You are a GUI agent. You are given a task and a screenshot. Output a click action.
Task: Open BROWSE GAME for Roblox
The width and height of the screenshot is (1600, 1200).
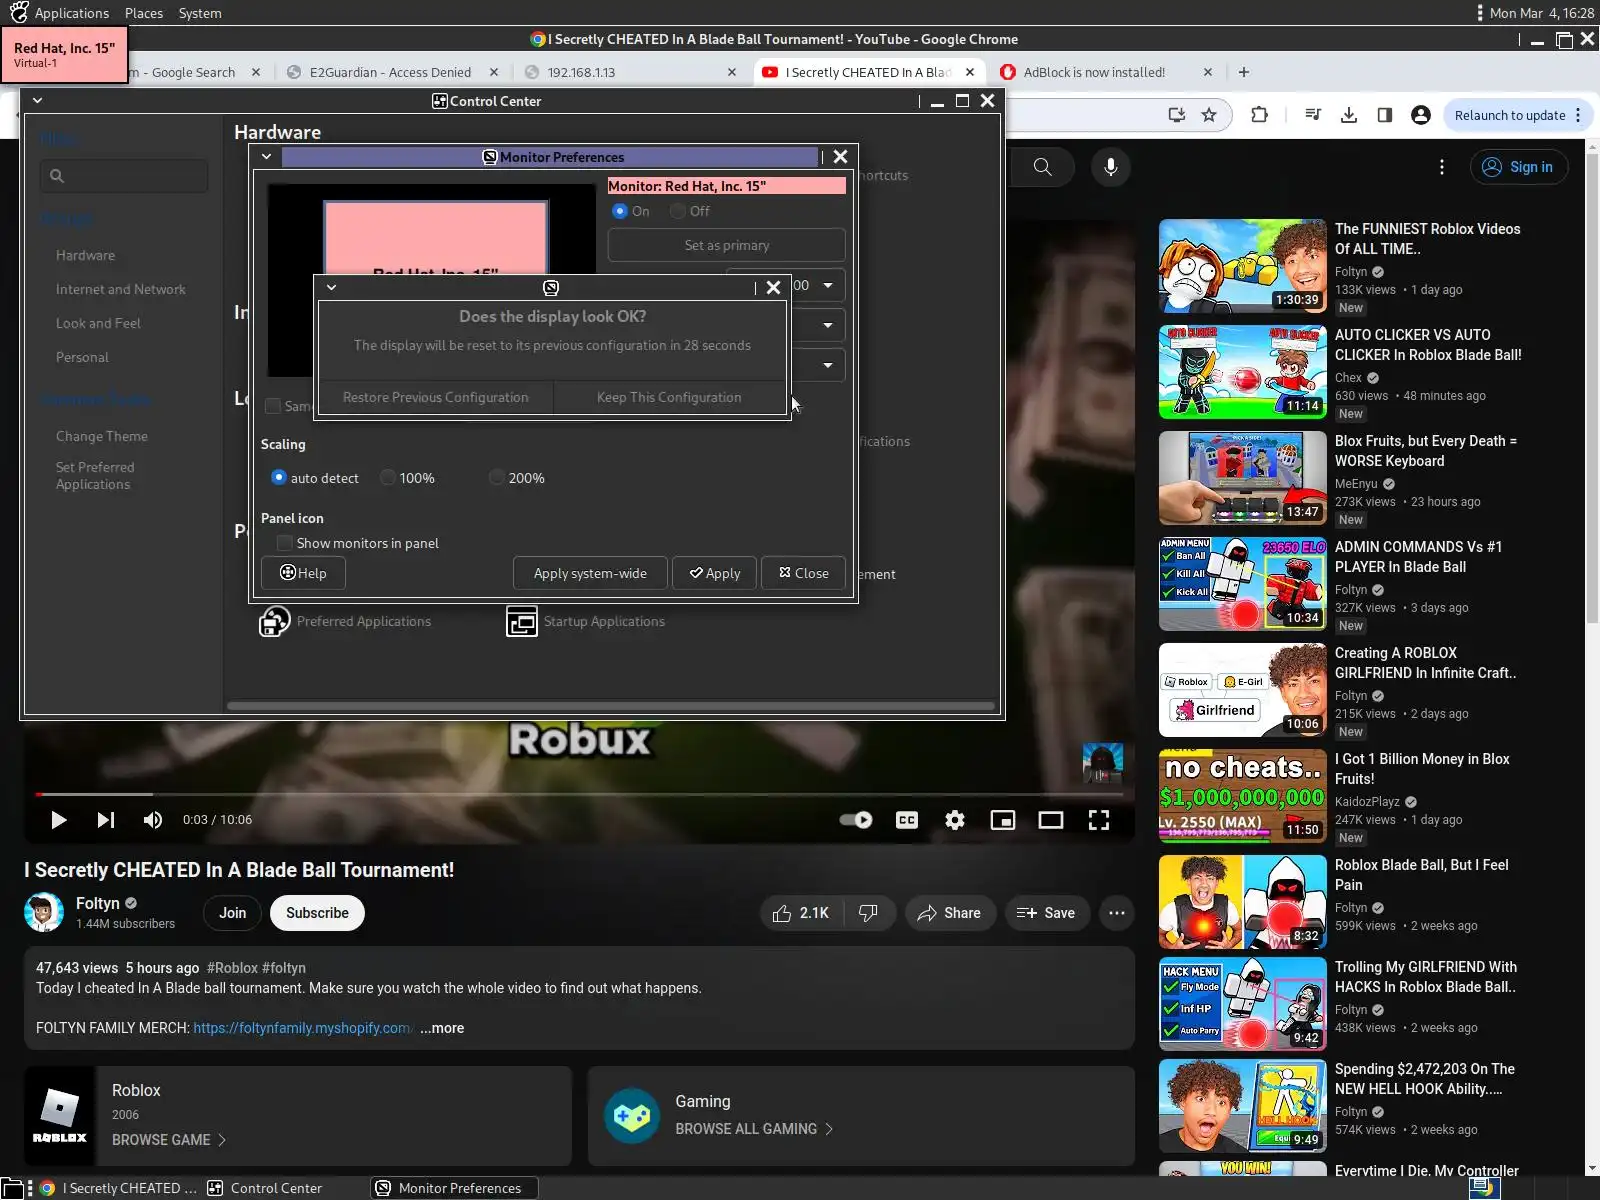(169, 1140)
